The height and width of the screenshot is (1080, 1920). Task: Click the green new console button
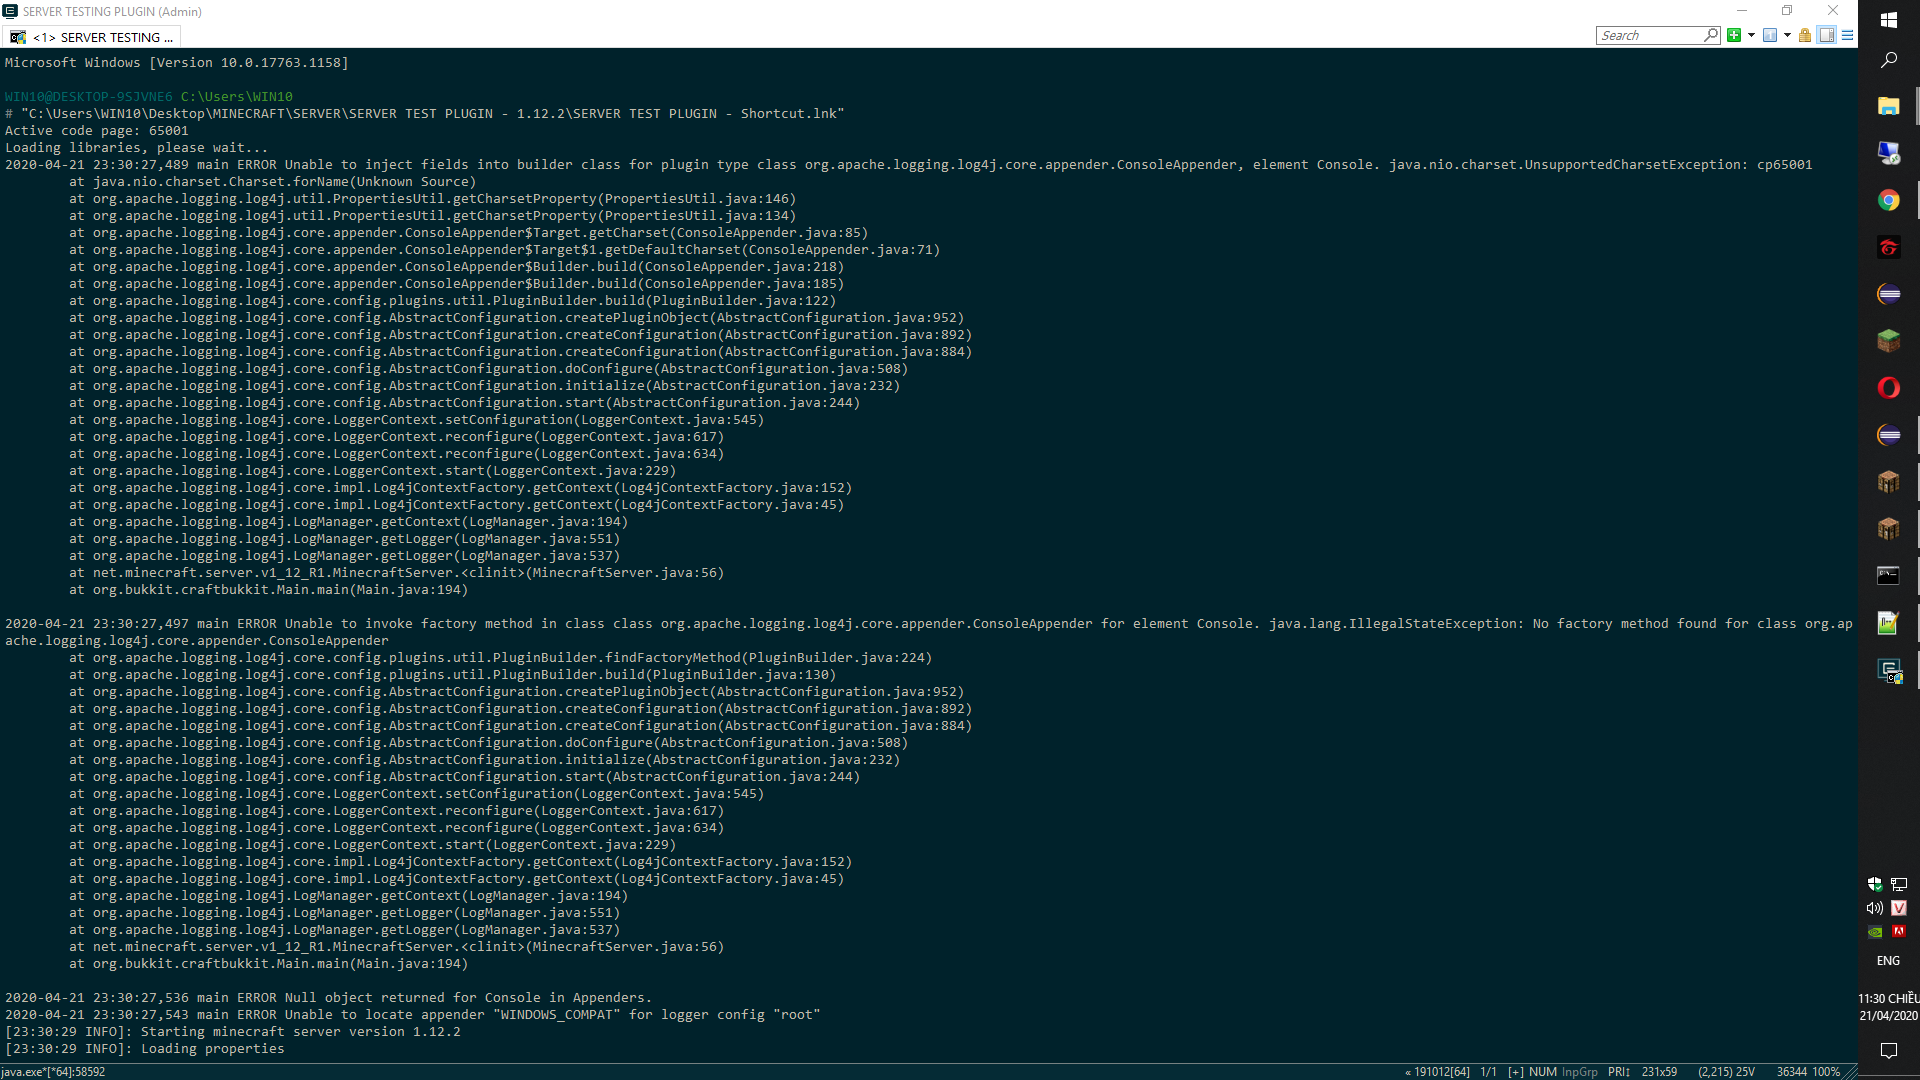(1734, 35)
